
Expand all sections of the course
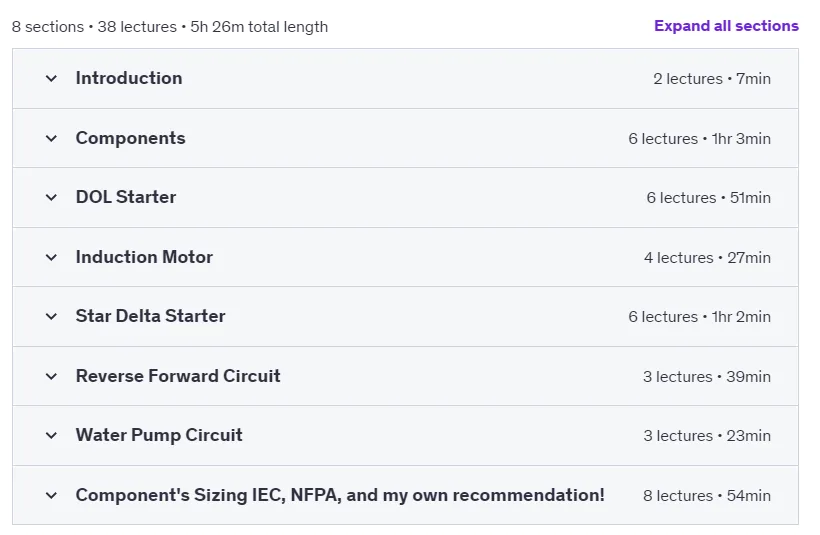pyautogui.click(x=726, y=26)
